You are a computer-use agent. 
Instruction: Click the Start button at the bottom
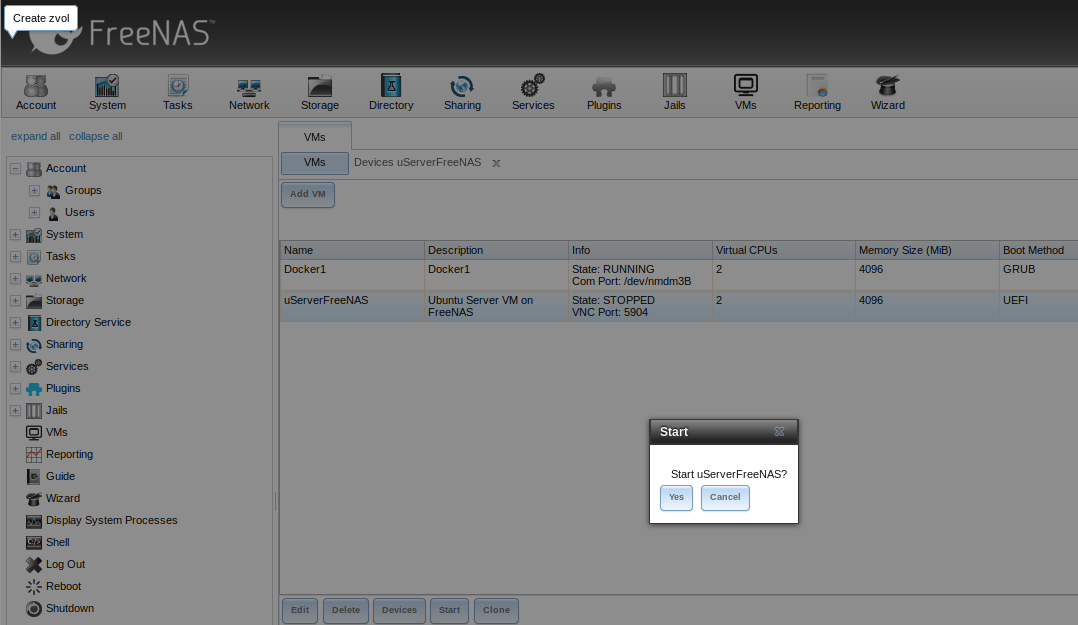450,611
